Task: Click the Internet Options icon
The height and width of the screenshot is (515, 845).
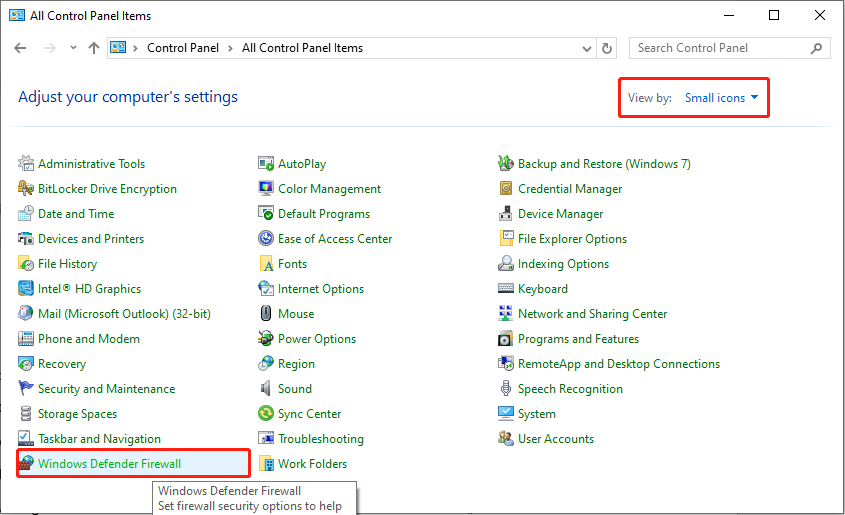Action: tap(266, 288)
